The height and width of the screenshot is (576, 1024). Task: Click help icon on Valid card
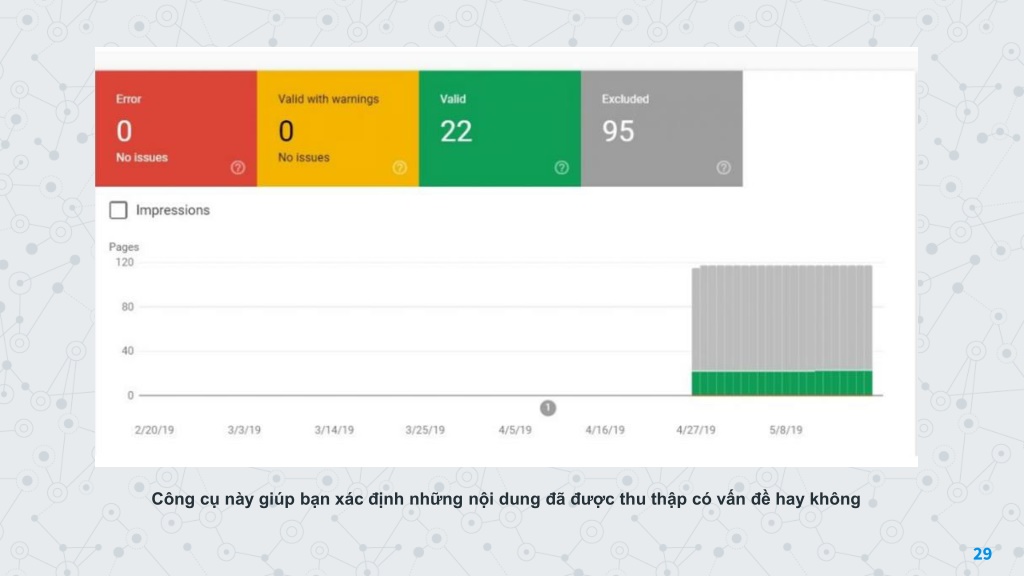pyautogui.click(x=562, y=168)
